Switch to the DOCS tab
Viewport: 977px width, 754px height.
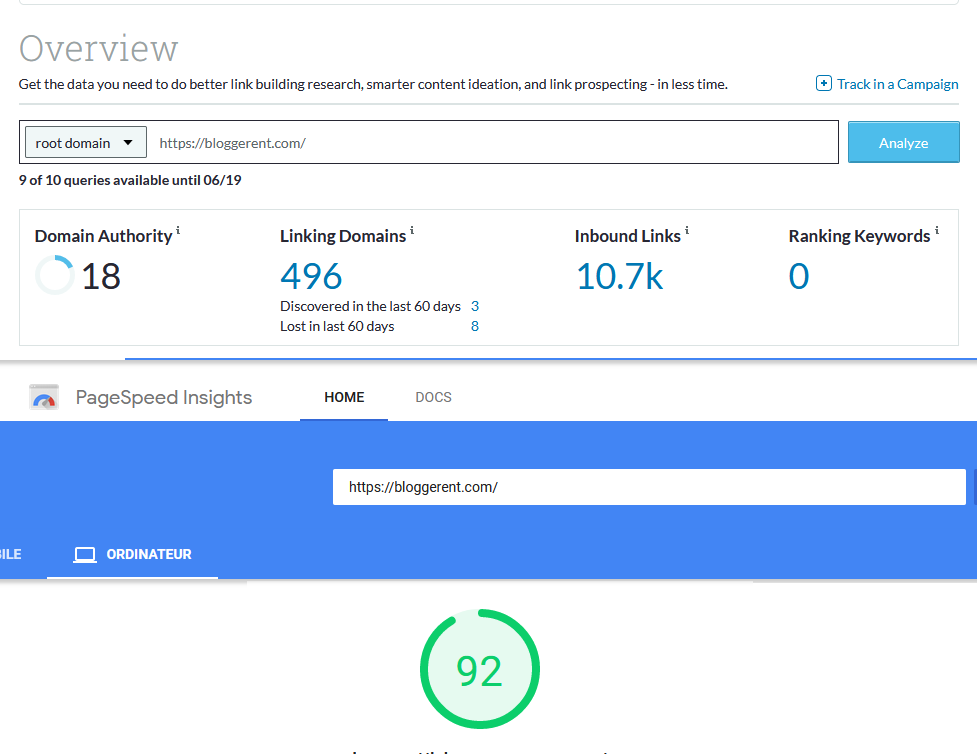click(434, 397)
